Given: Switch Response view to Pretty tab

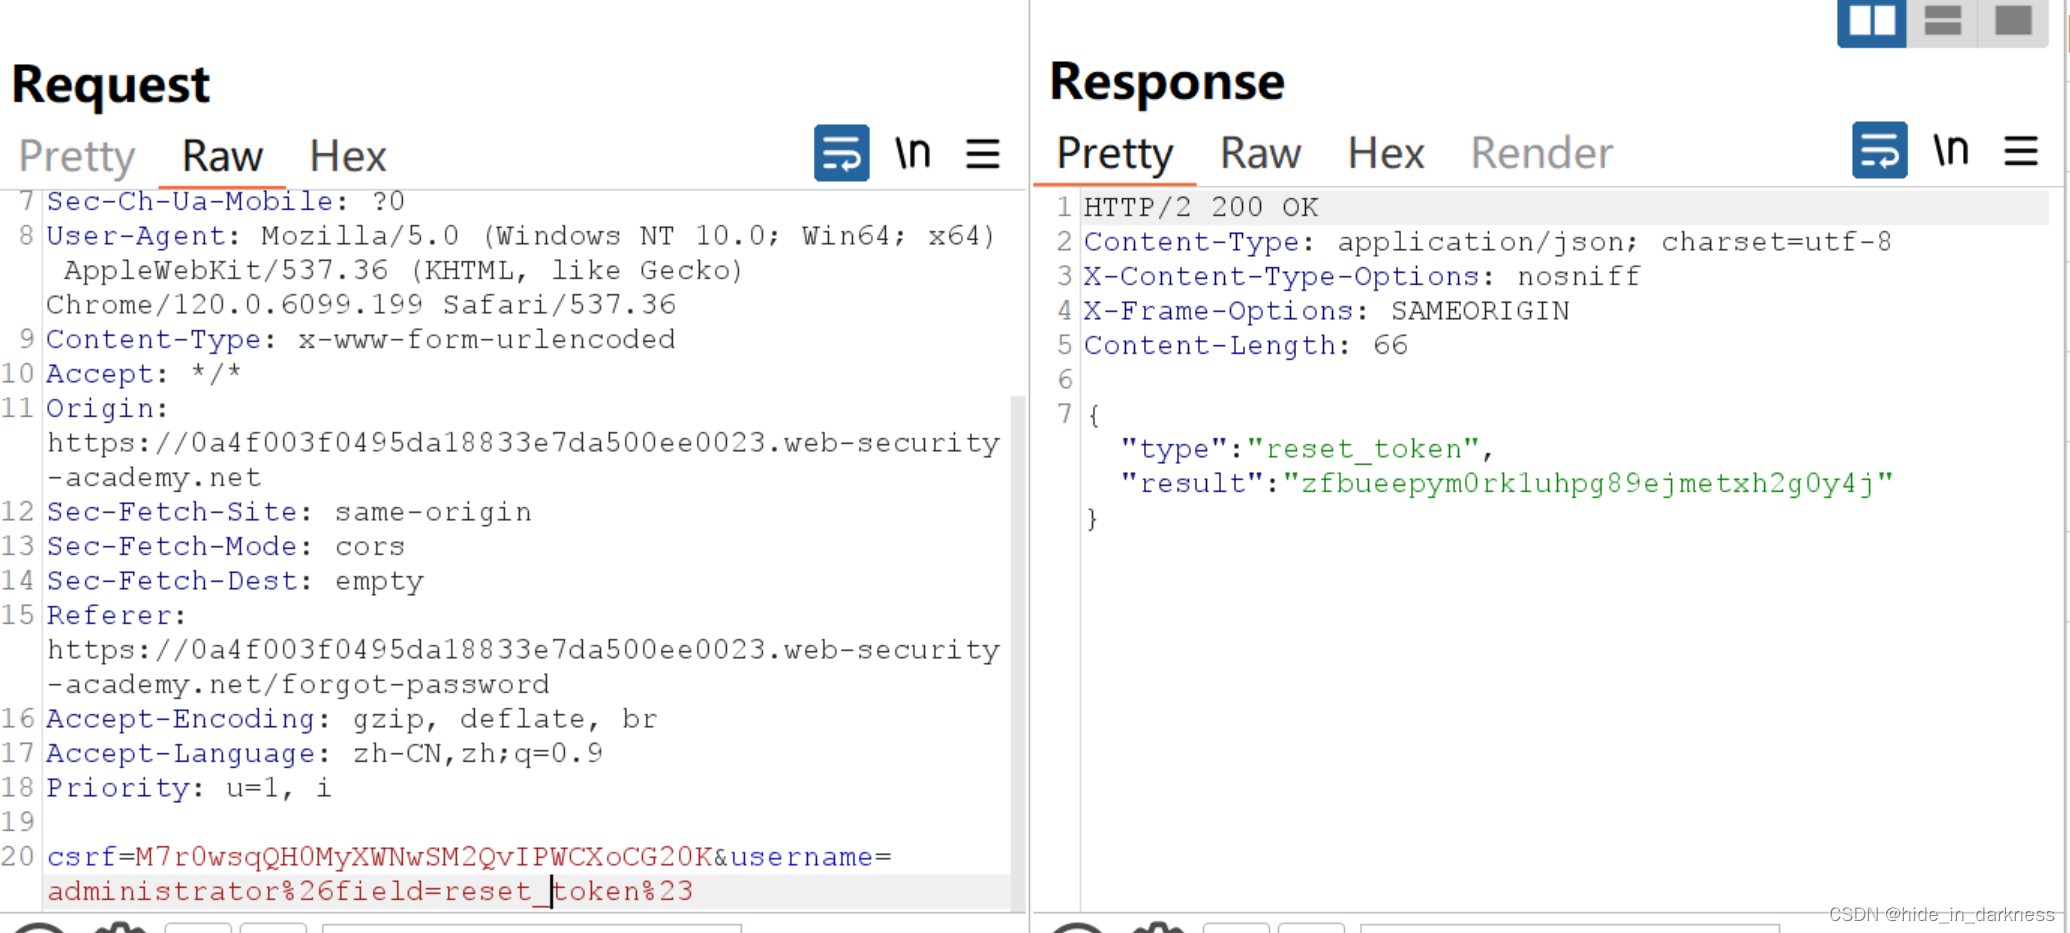Looking at the screenshot, I should click(x=1114, y=153).
